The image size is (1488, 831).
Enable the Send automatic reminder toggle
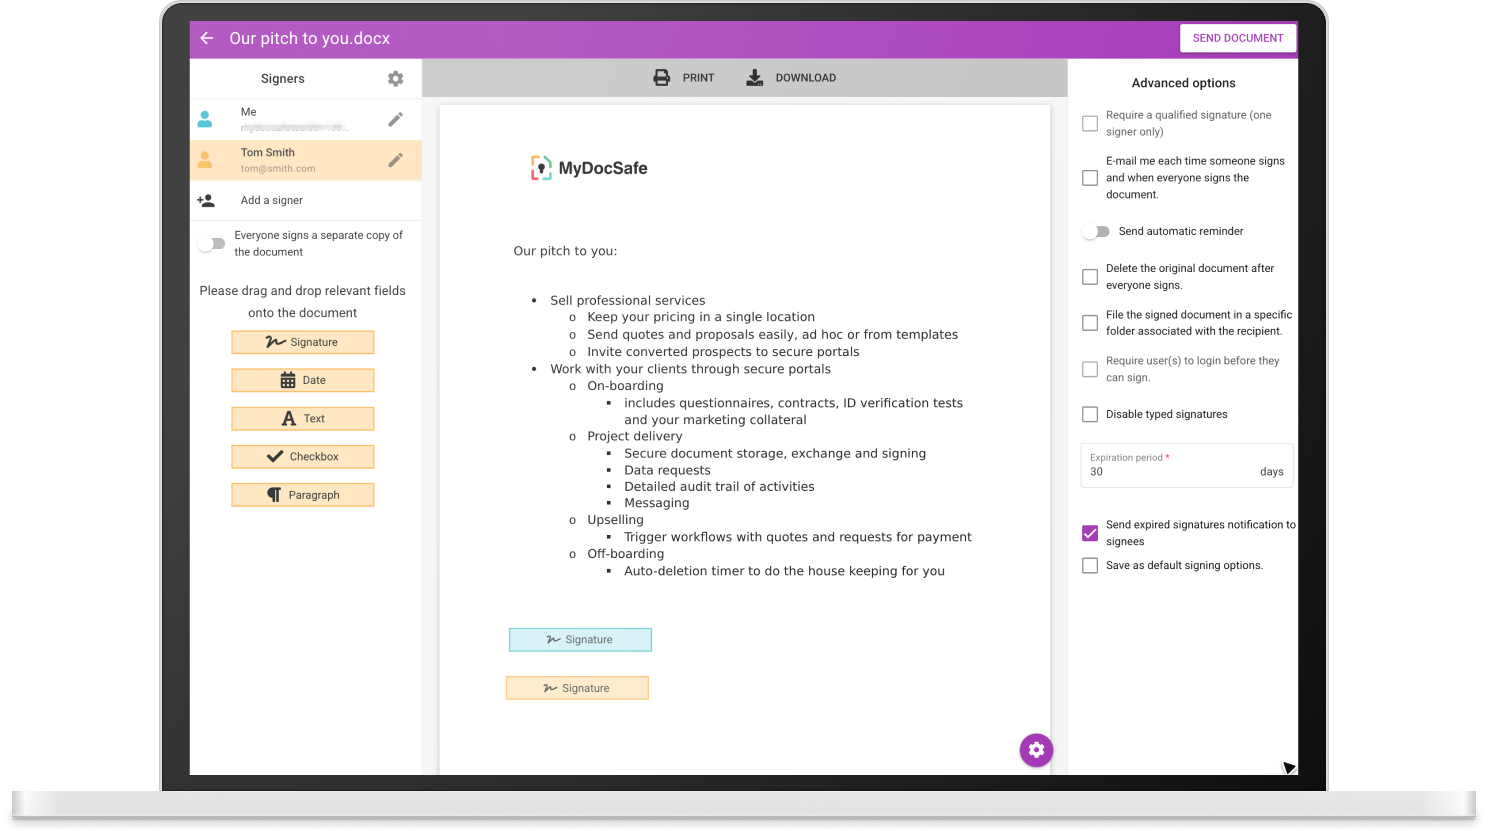[x=1095, y=231]
